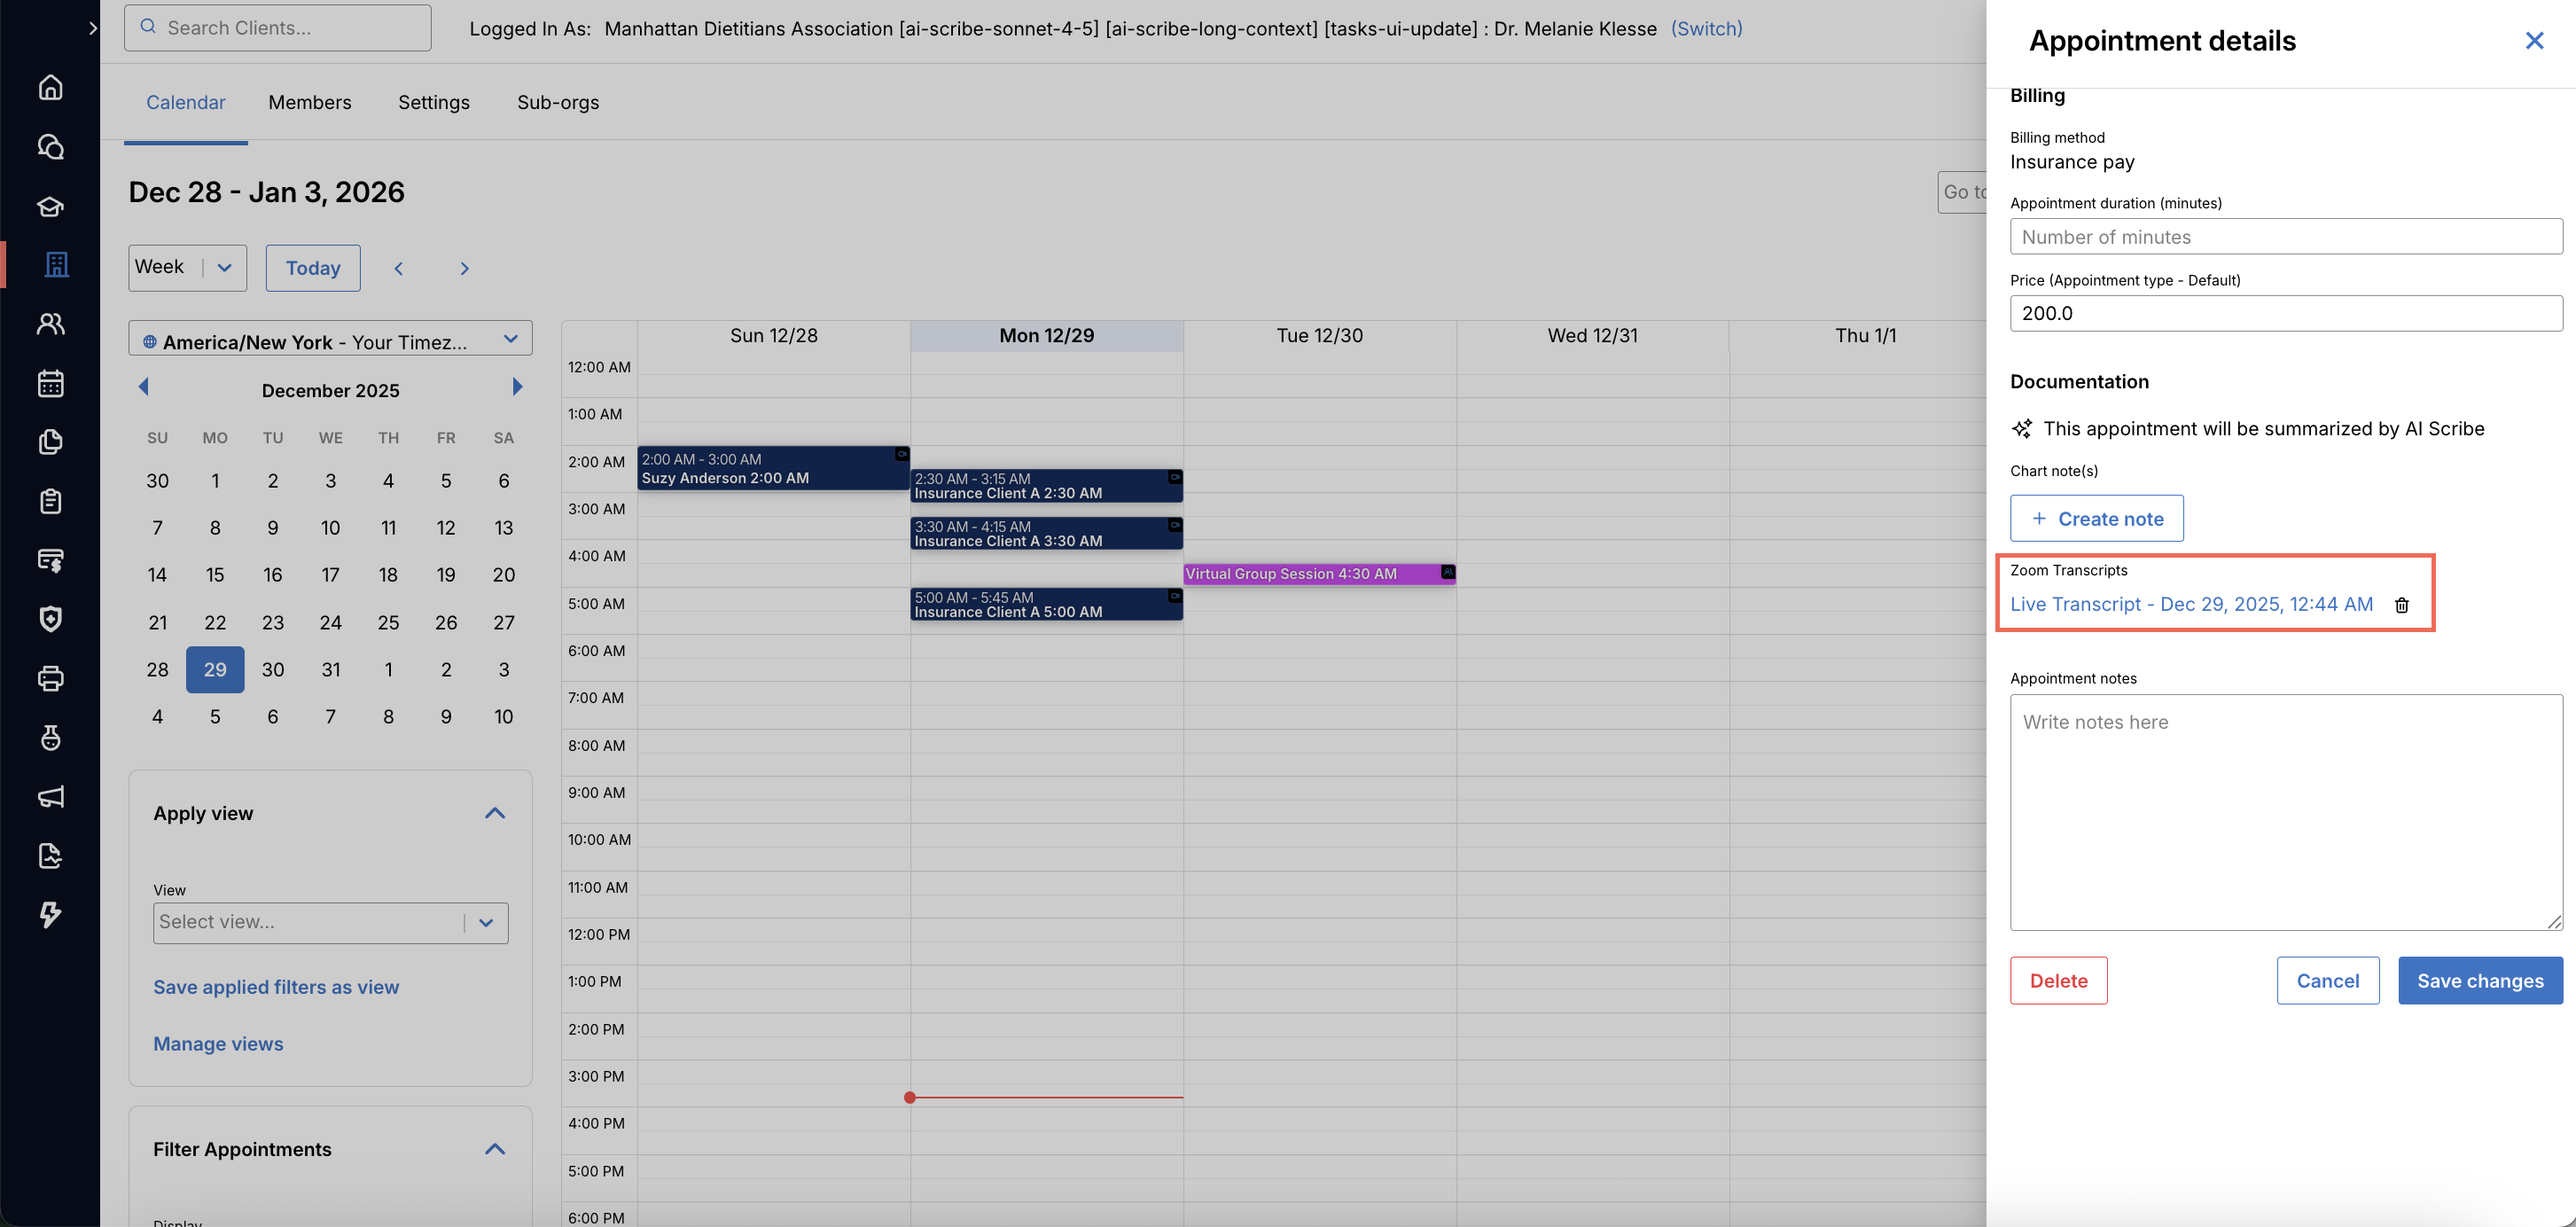This screenshot has height=1227, width=2576.
Task: Click the printer icon in sidebar
Action: point(50,679)
